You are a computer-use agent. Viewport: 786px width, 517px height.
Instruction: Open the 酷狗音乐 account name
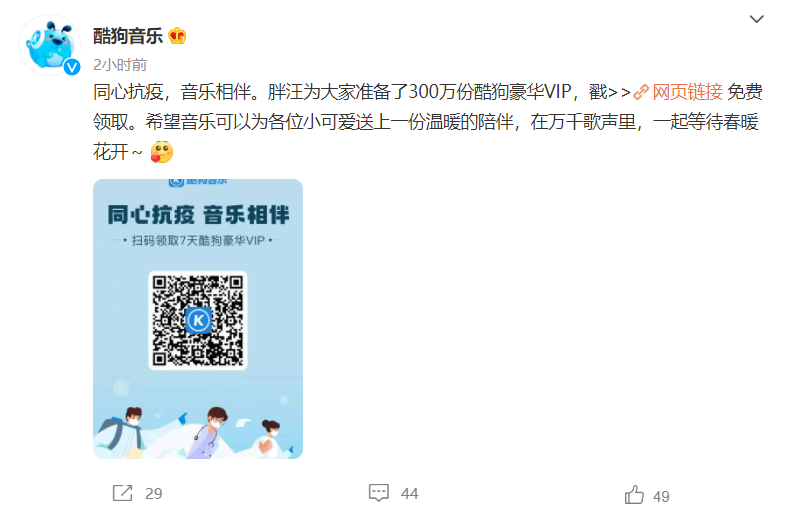click(x=128, y=36)
